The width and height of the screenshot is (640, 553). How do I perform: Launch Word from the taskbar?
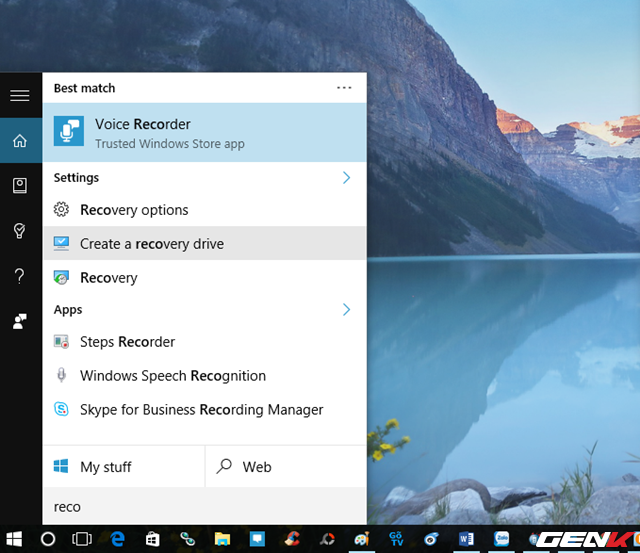click(x=466, y=539)
